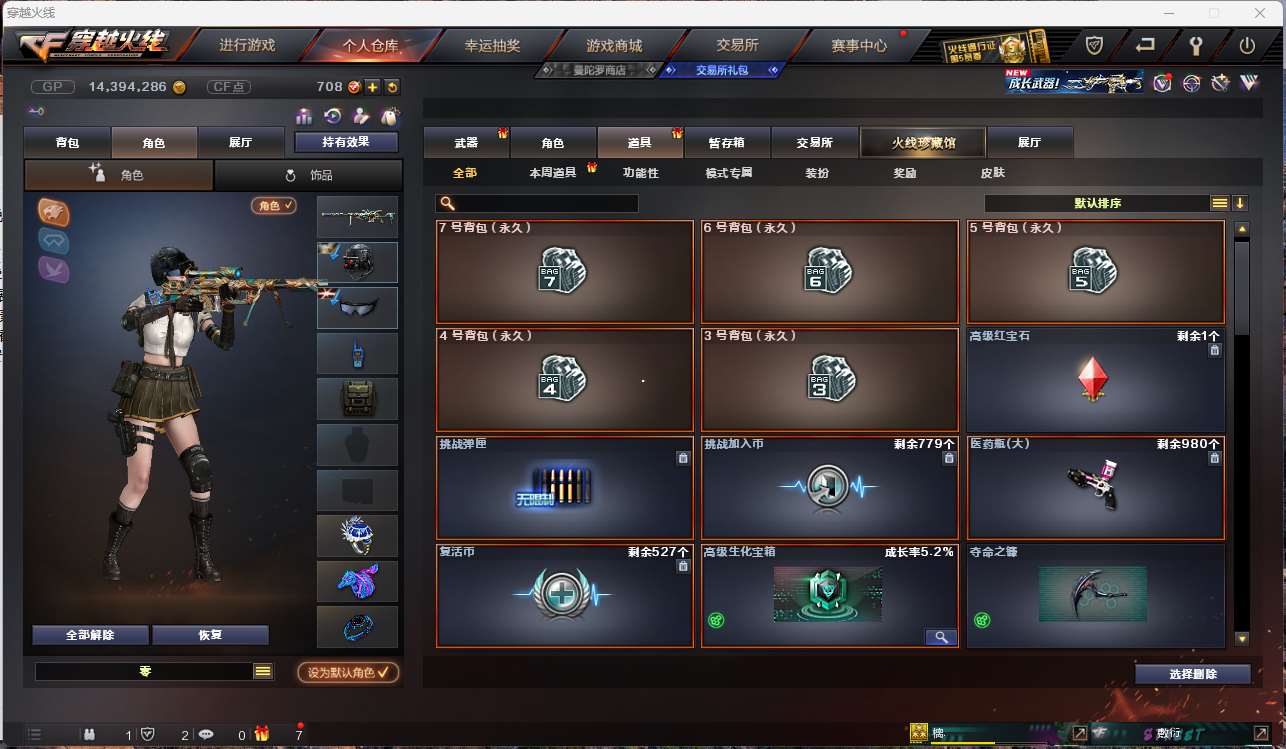The width and height of the screenshot is (1286, 749).
Task: Click the magnifier on 高级生化宝箱 item
Action: click(941, 637)
